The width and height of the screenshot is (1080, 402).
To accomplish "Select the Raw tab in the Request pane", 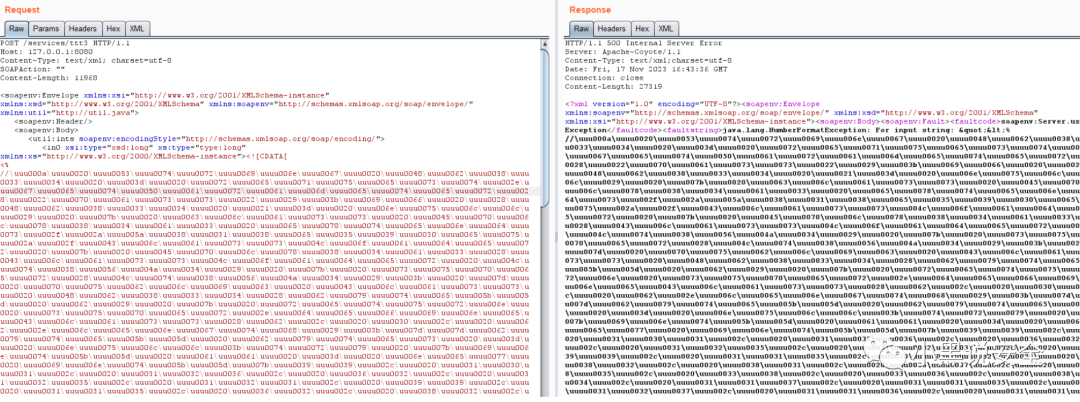I will pyautogui.click(x=15, y=29).
